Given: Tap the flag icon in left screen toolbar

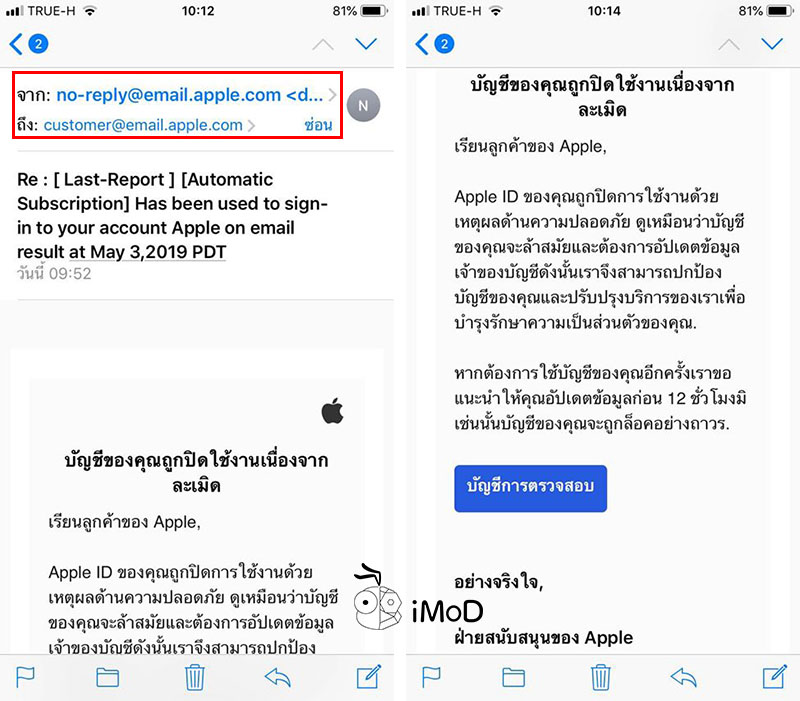Looking at the screenshot, I should point(25,677).
